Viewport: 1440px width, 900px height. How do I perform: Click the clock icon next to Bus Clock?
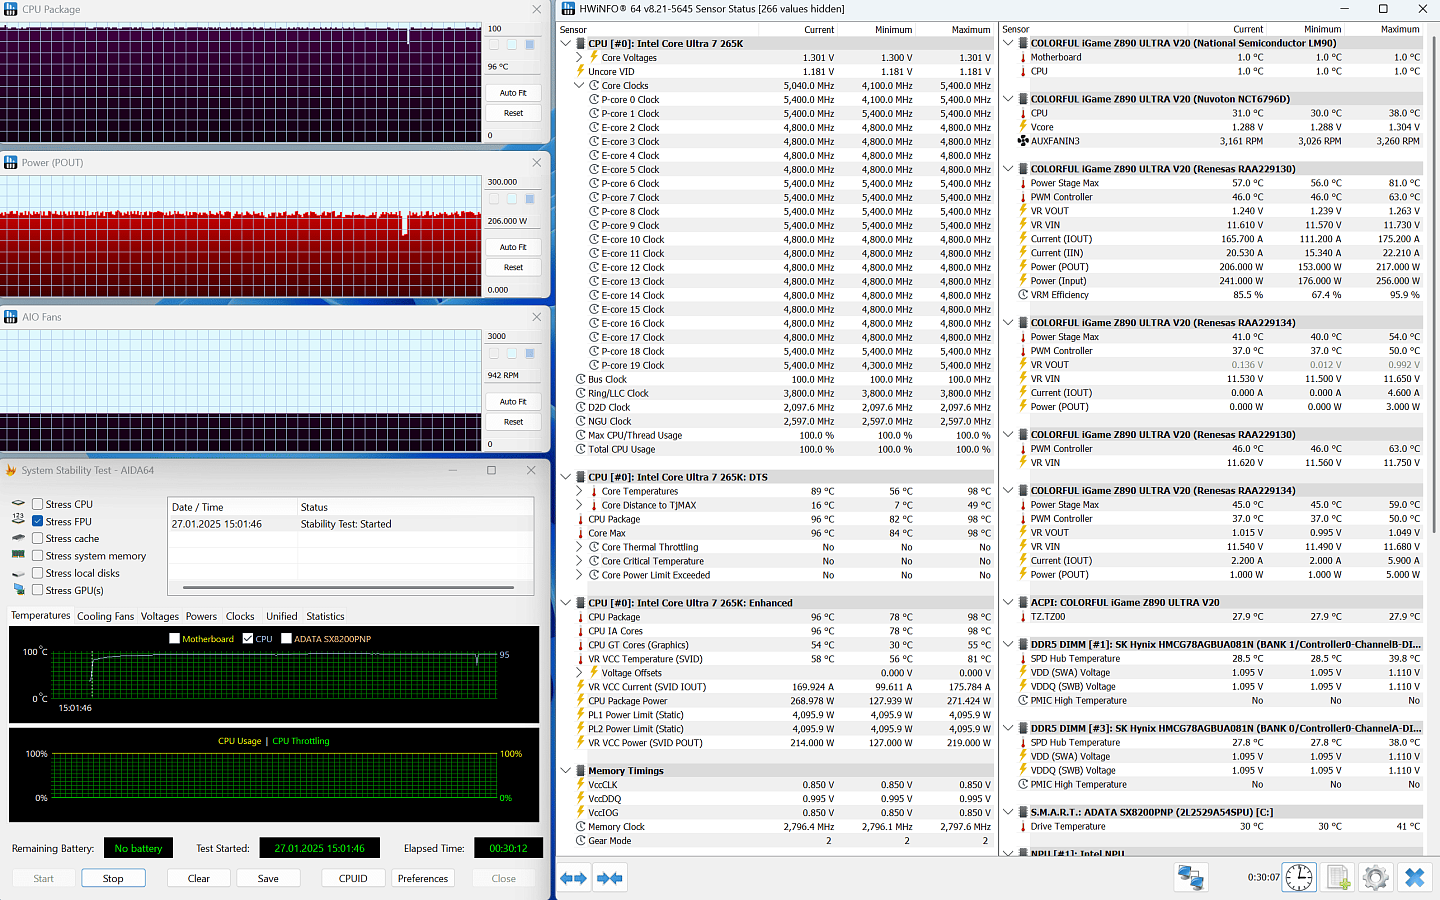coord(581,379)
